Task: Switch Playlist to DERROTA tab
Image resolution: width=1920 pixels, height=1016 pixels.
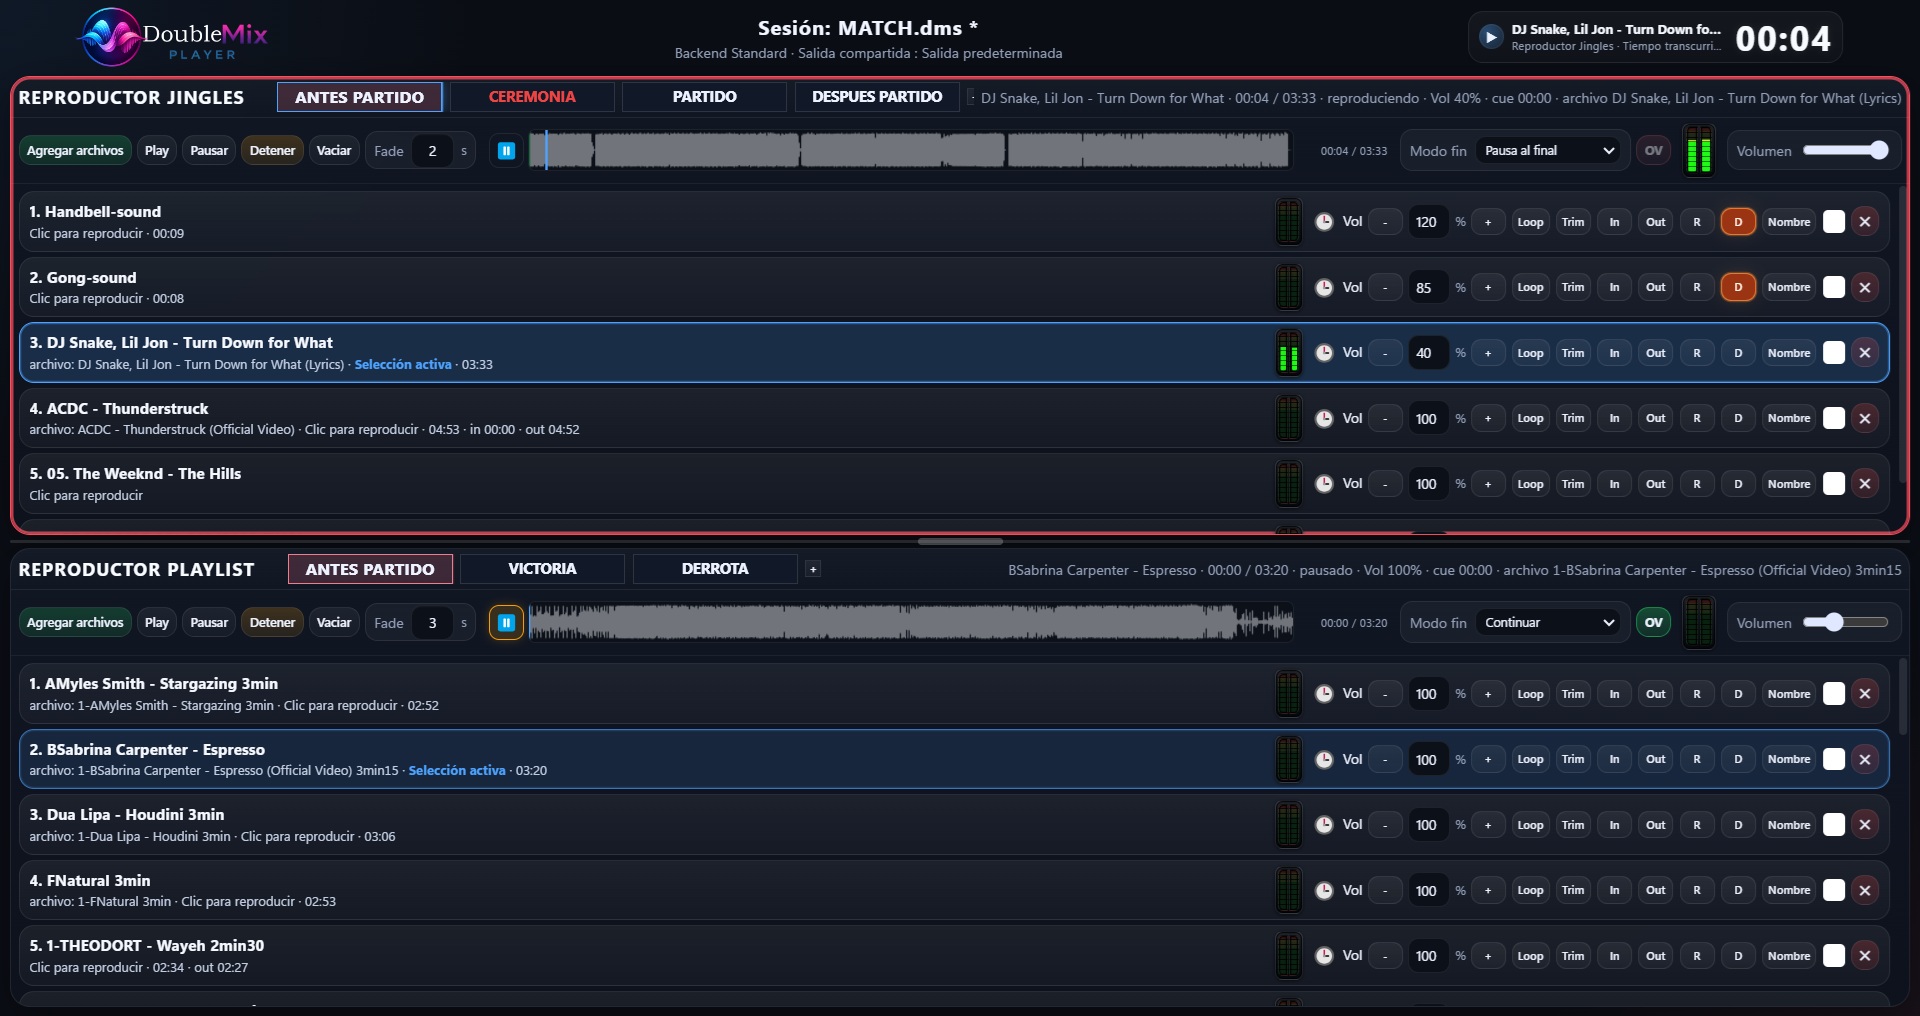Action: coord(715,569)
